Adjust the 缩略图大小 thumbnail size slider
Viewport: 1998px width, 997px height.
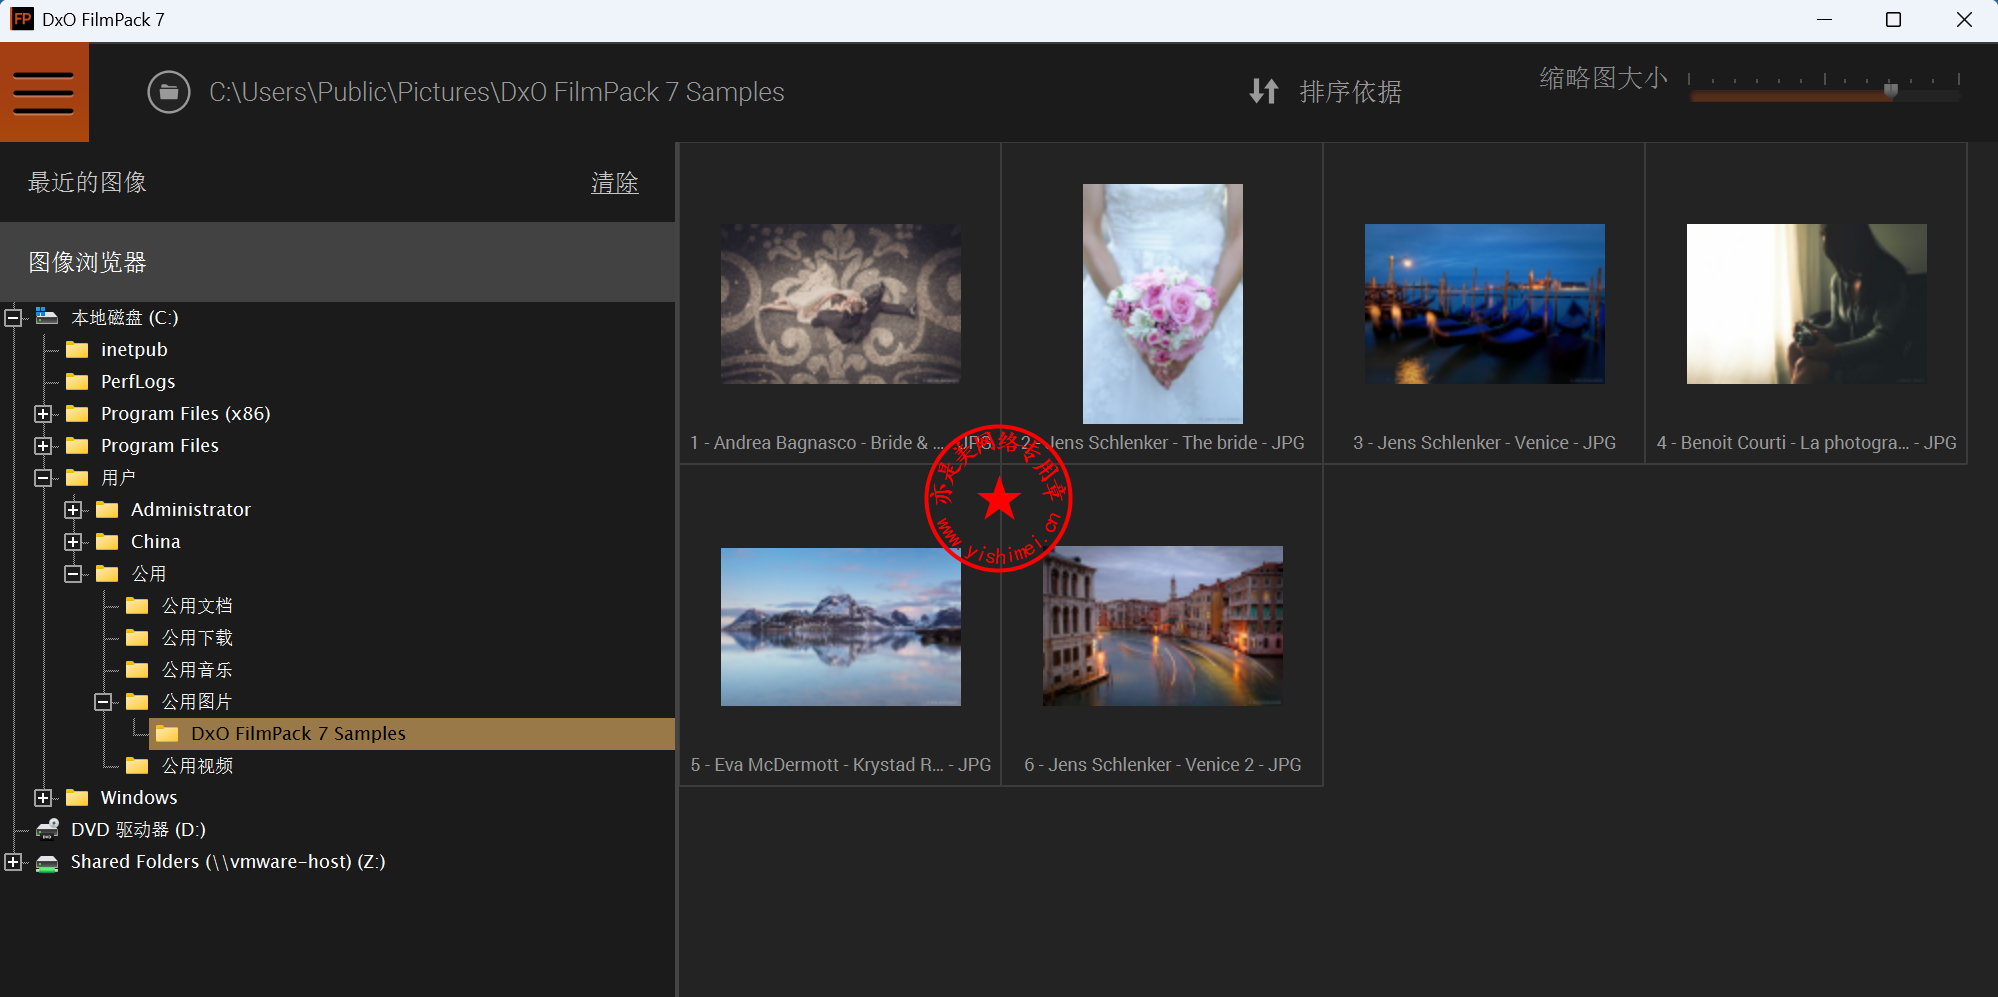click(x=1890, y=91)
